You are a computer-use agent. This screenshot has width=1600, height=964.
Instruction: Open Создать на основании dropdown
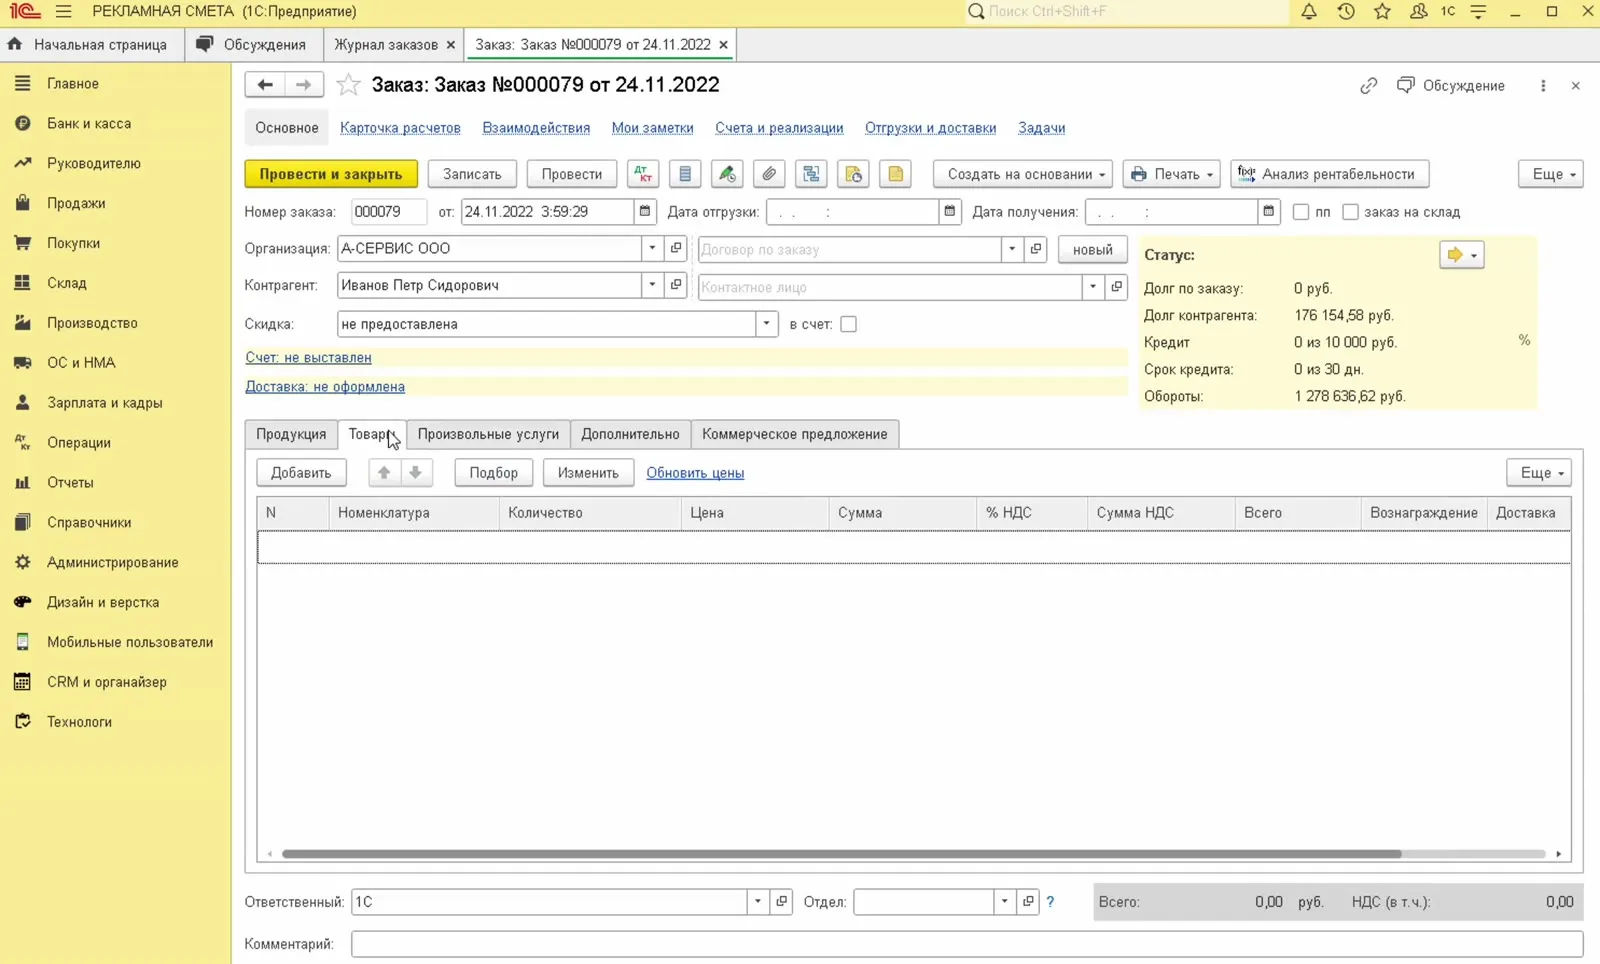coord(1023,174)
